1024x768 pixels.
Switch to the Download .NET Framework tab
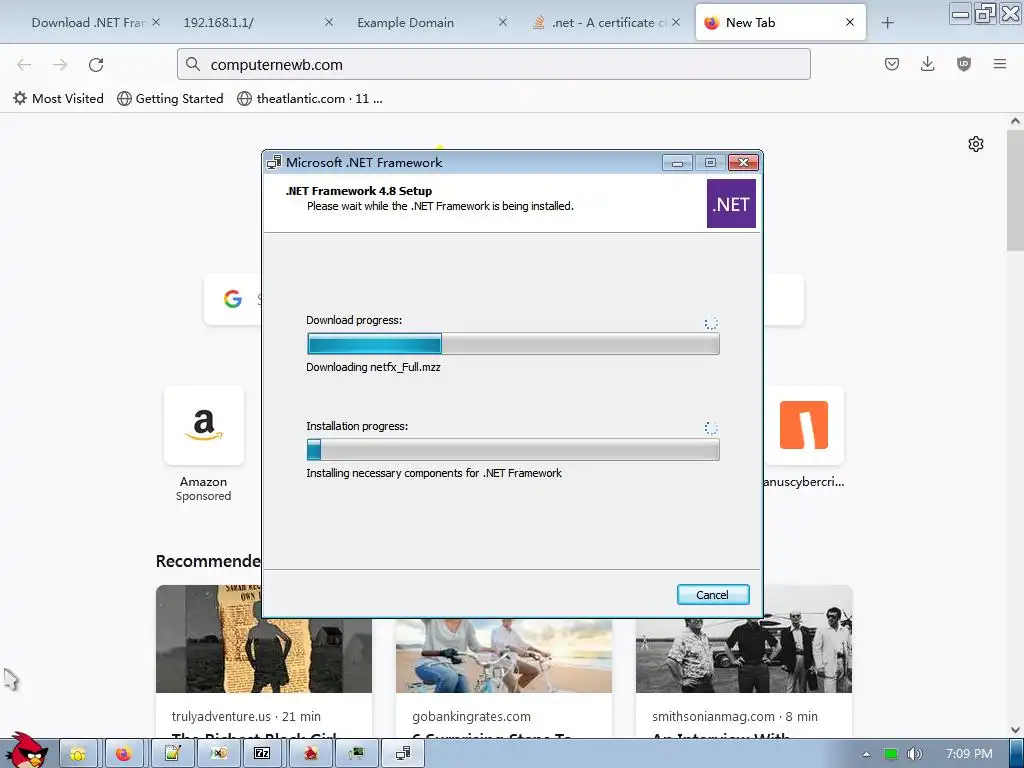point(88,22)
